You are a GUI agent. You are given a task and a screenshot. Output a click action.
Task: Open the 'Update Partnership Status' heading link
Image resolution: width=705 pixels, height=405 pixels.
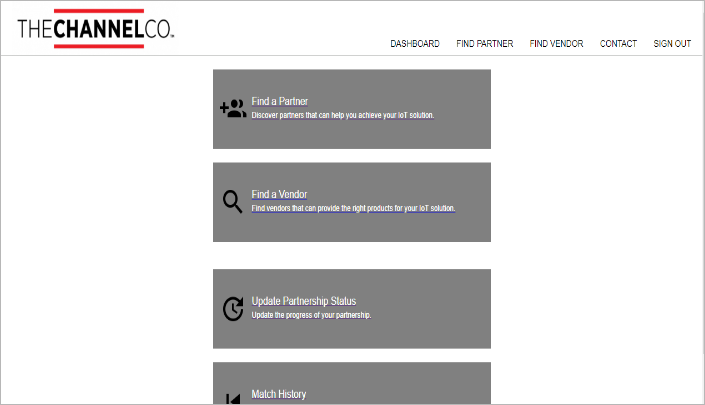[303, 301]
